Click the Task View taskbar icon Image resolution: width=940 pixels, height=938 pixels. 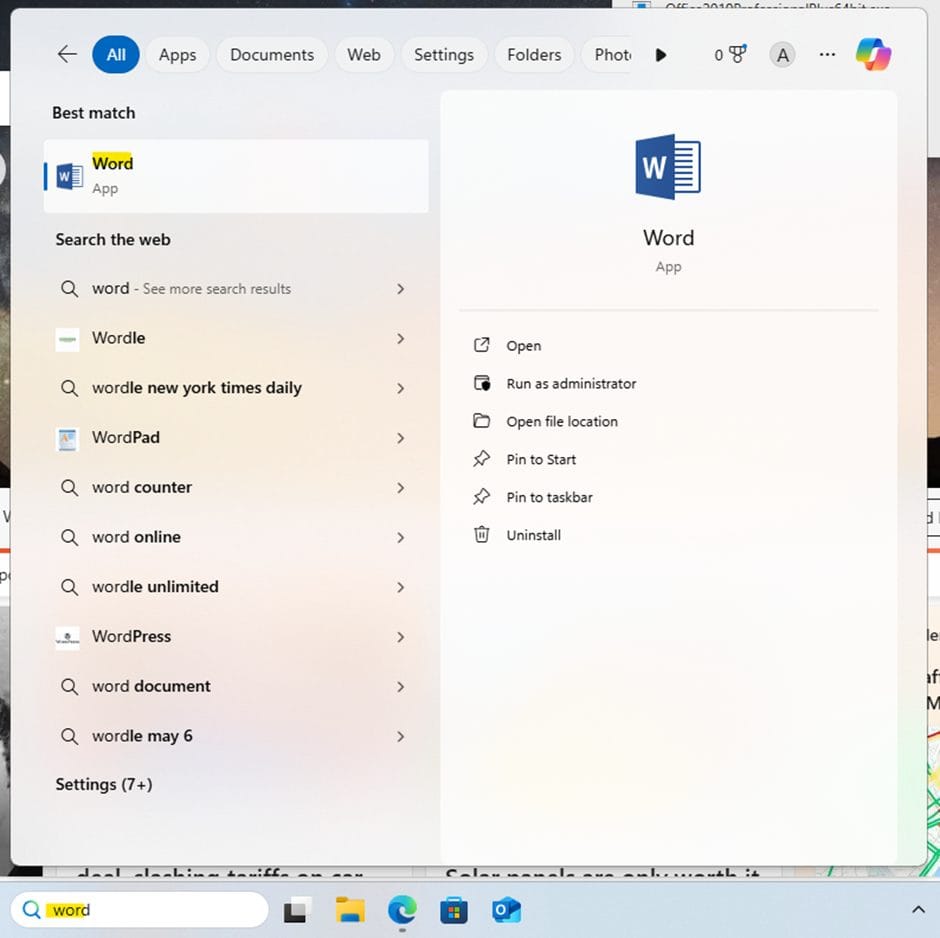pos(295,910)
